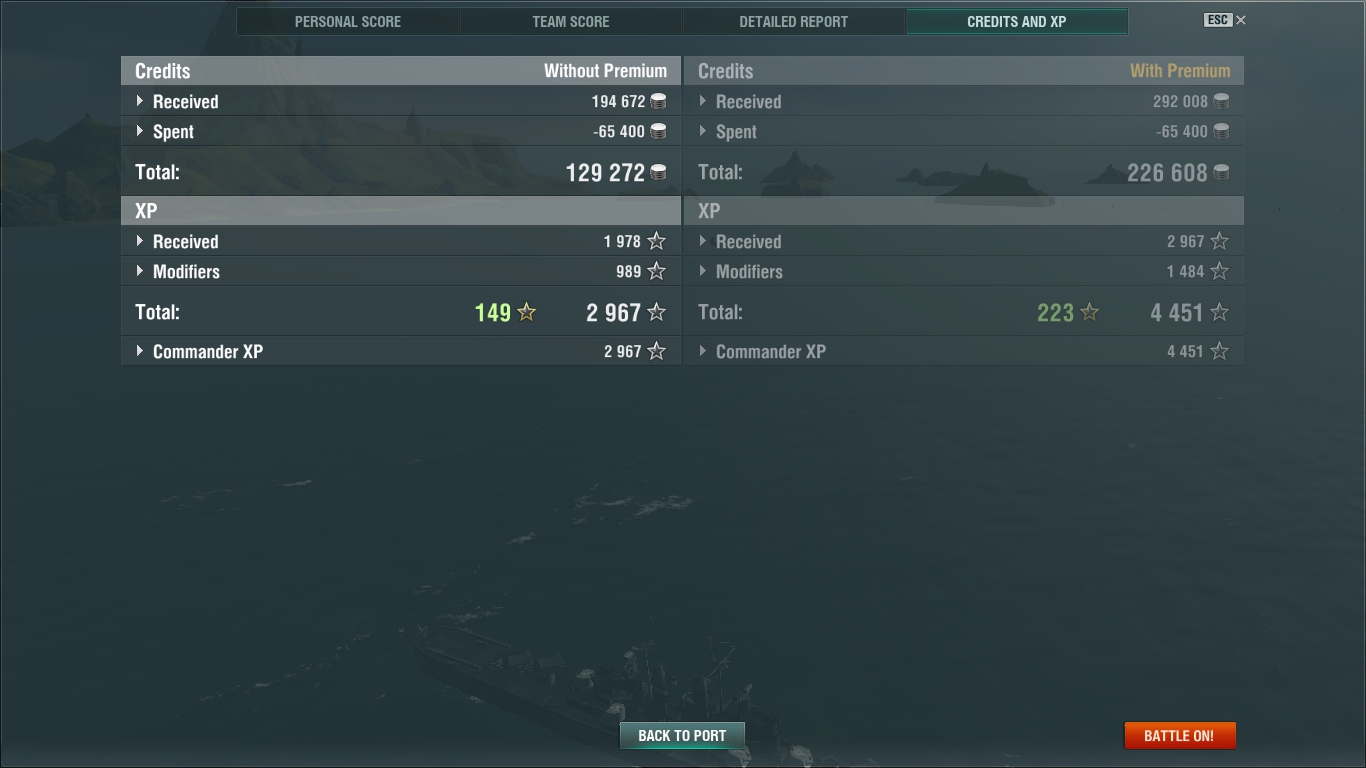Click the star icon next to 223
Screen dimensions: 1366x768
(1089, 312)
